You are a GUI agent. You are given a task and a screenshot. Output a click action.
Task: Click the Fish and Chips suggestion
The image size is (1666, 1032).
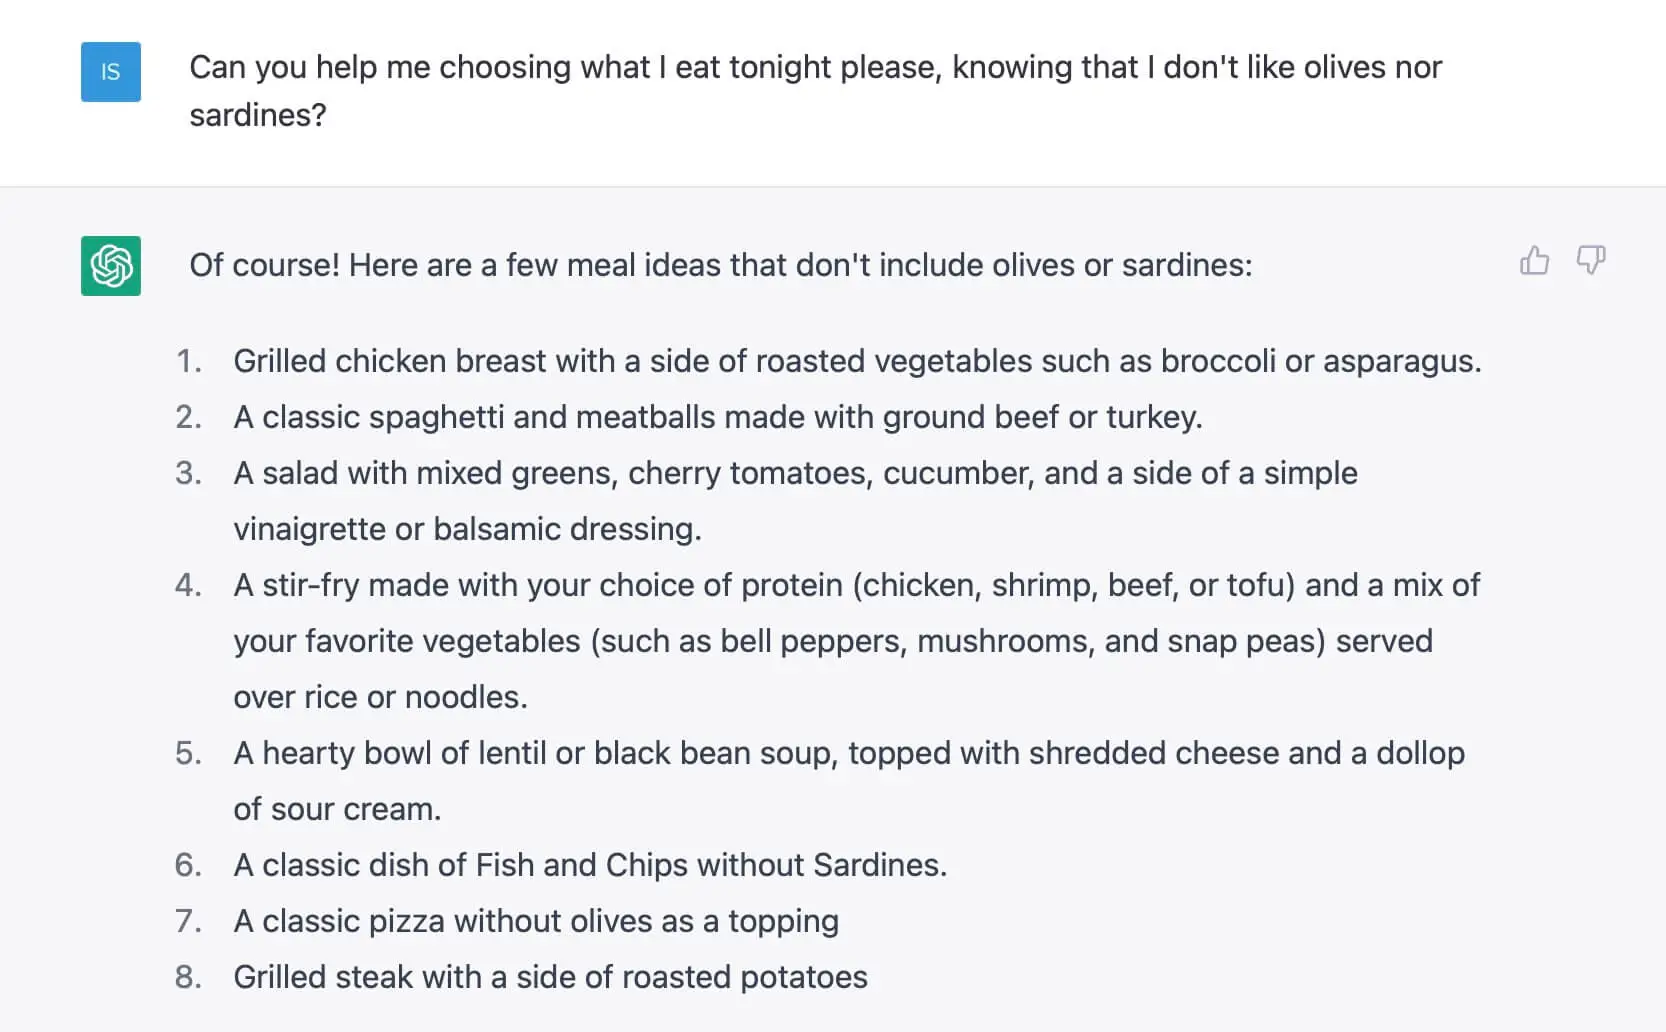590,865
